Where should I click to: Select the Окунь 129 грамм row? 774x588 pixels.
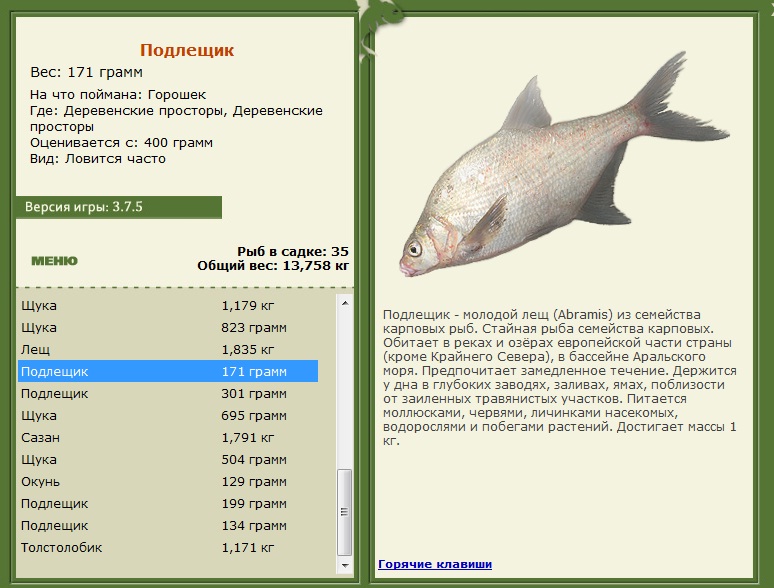tap(168, 481)
